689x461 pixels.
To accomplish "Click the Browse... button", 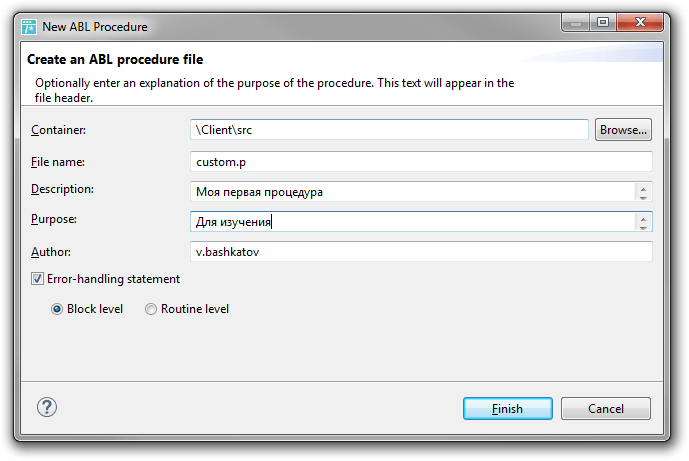I will [623, 130].
